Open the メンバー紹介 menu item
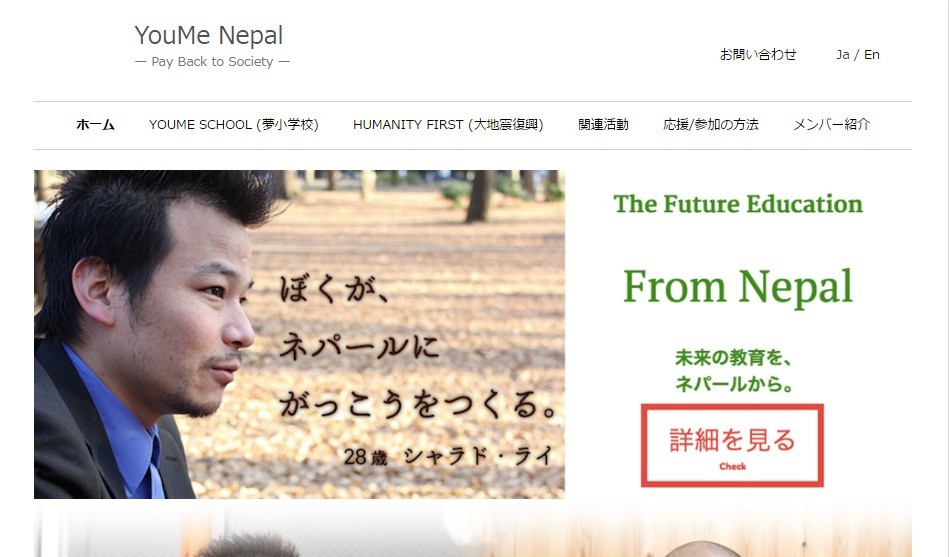The height and width of the screenshot is (557, 949). coord(831,125)
